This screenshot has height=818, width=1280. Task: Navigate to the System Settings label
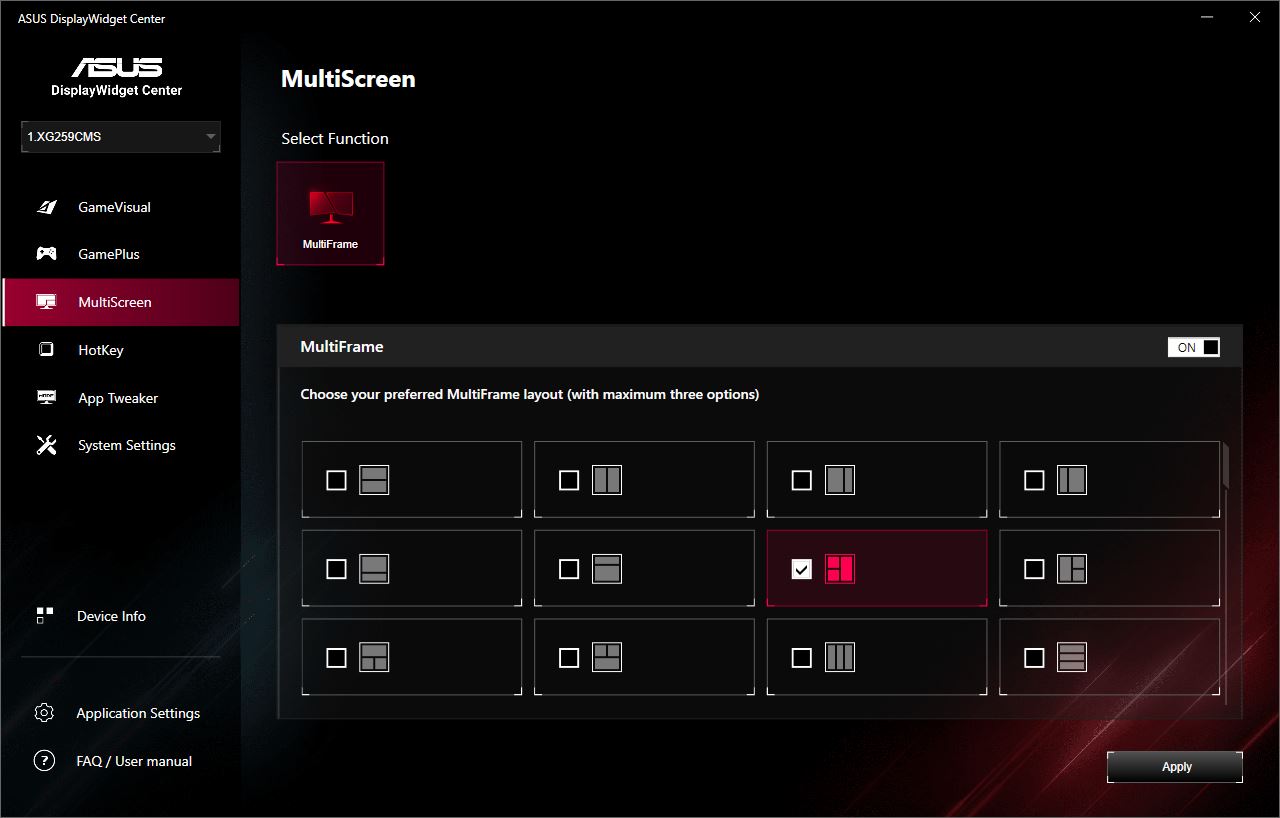[127, 445]
